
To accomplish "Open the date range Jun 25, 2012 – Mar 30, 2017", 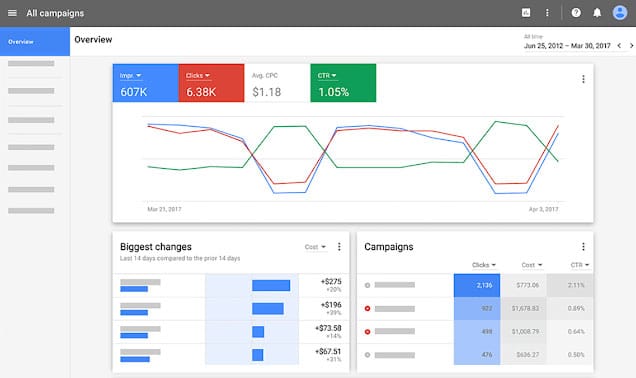I will [567, 46].
